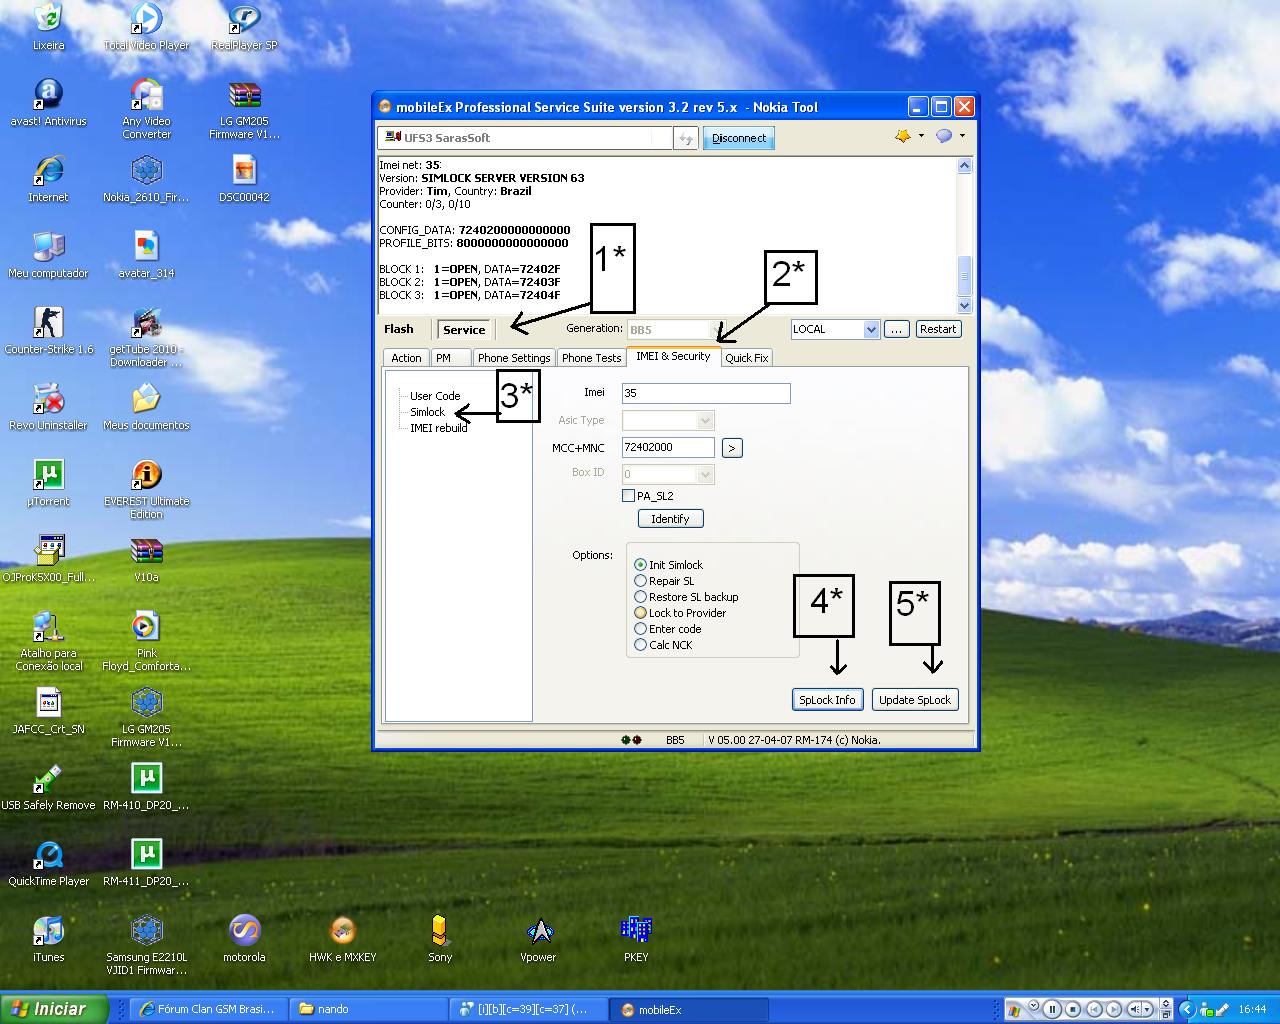Image resolution: width=1280 pixels, height=1024 pixels.
Task: Select IMEI rebuild tree item
Action: 439,428
